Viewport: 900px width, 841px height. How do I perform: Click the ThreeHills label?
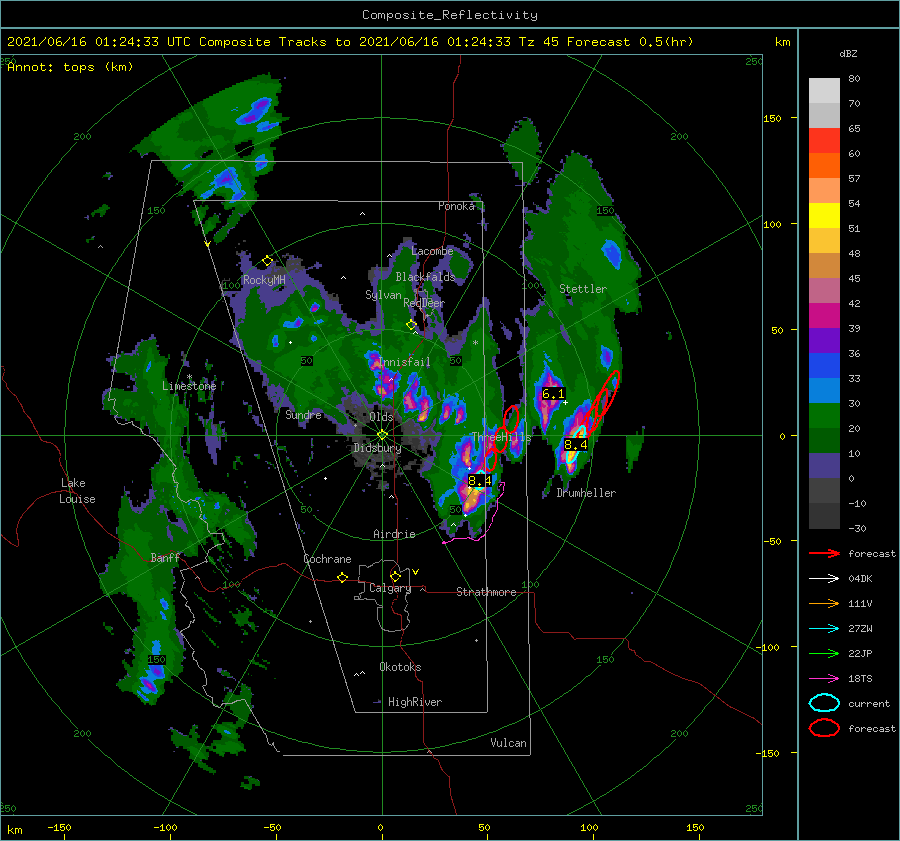pyautogui.click(x=501, y=437)
